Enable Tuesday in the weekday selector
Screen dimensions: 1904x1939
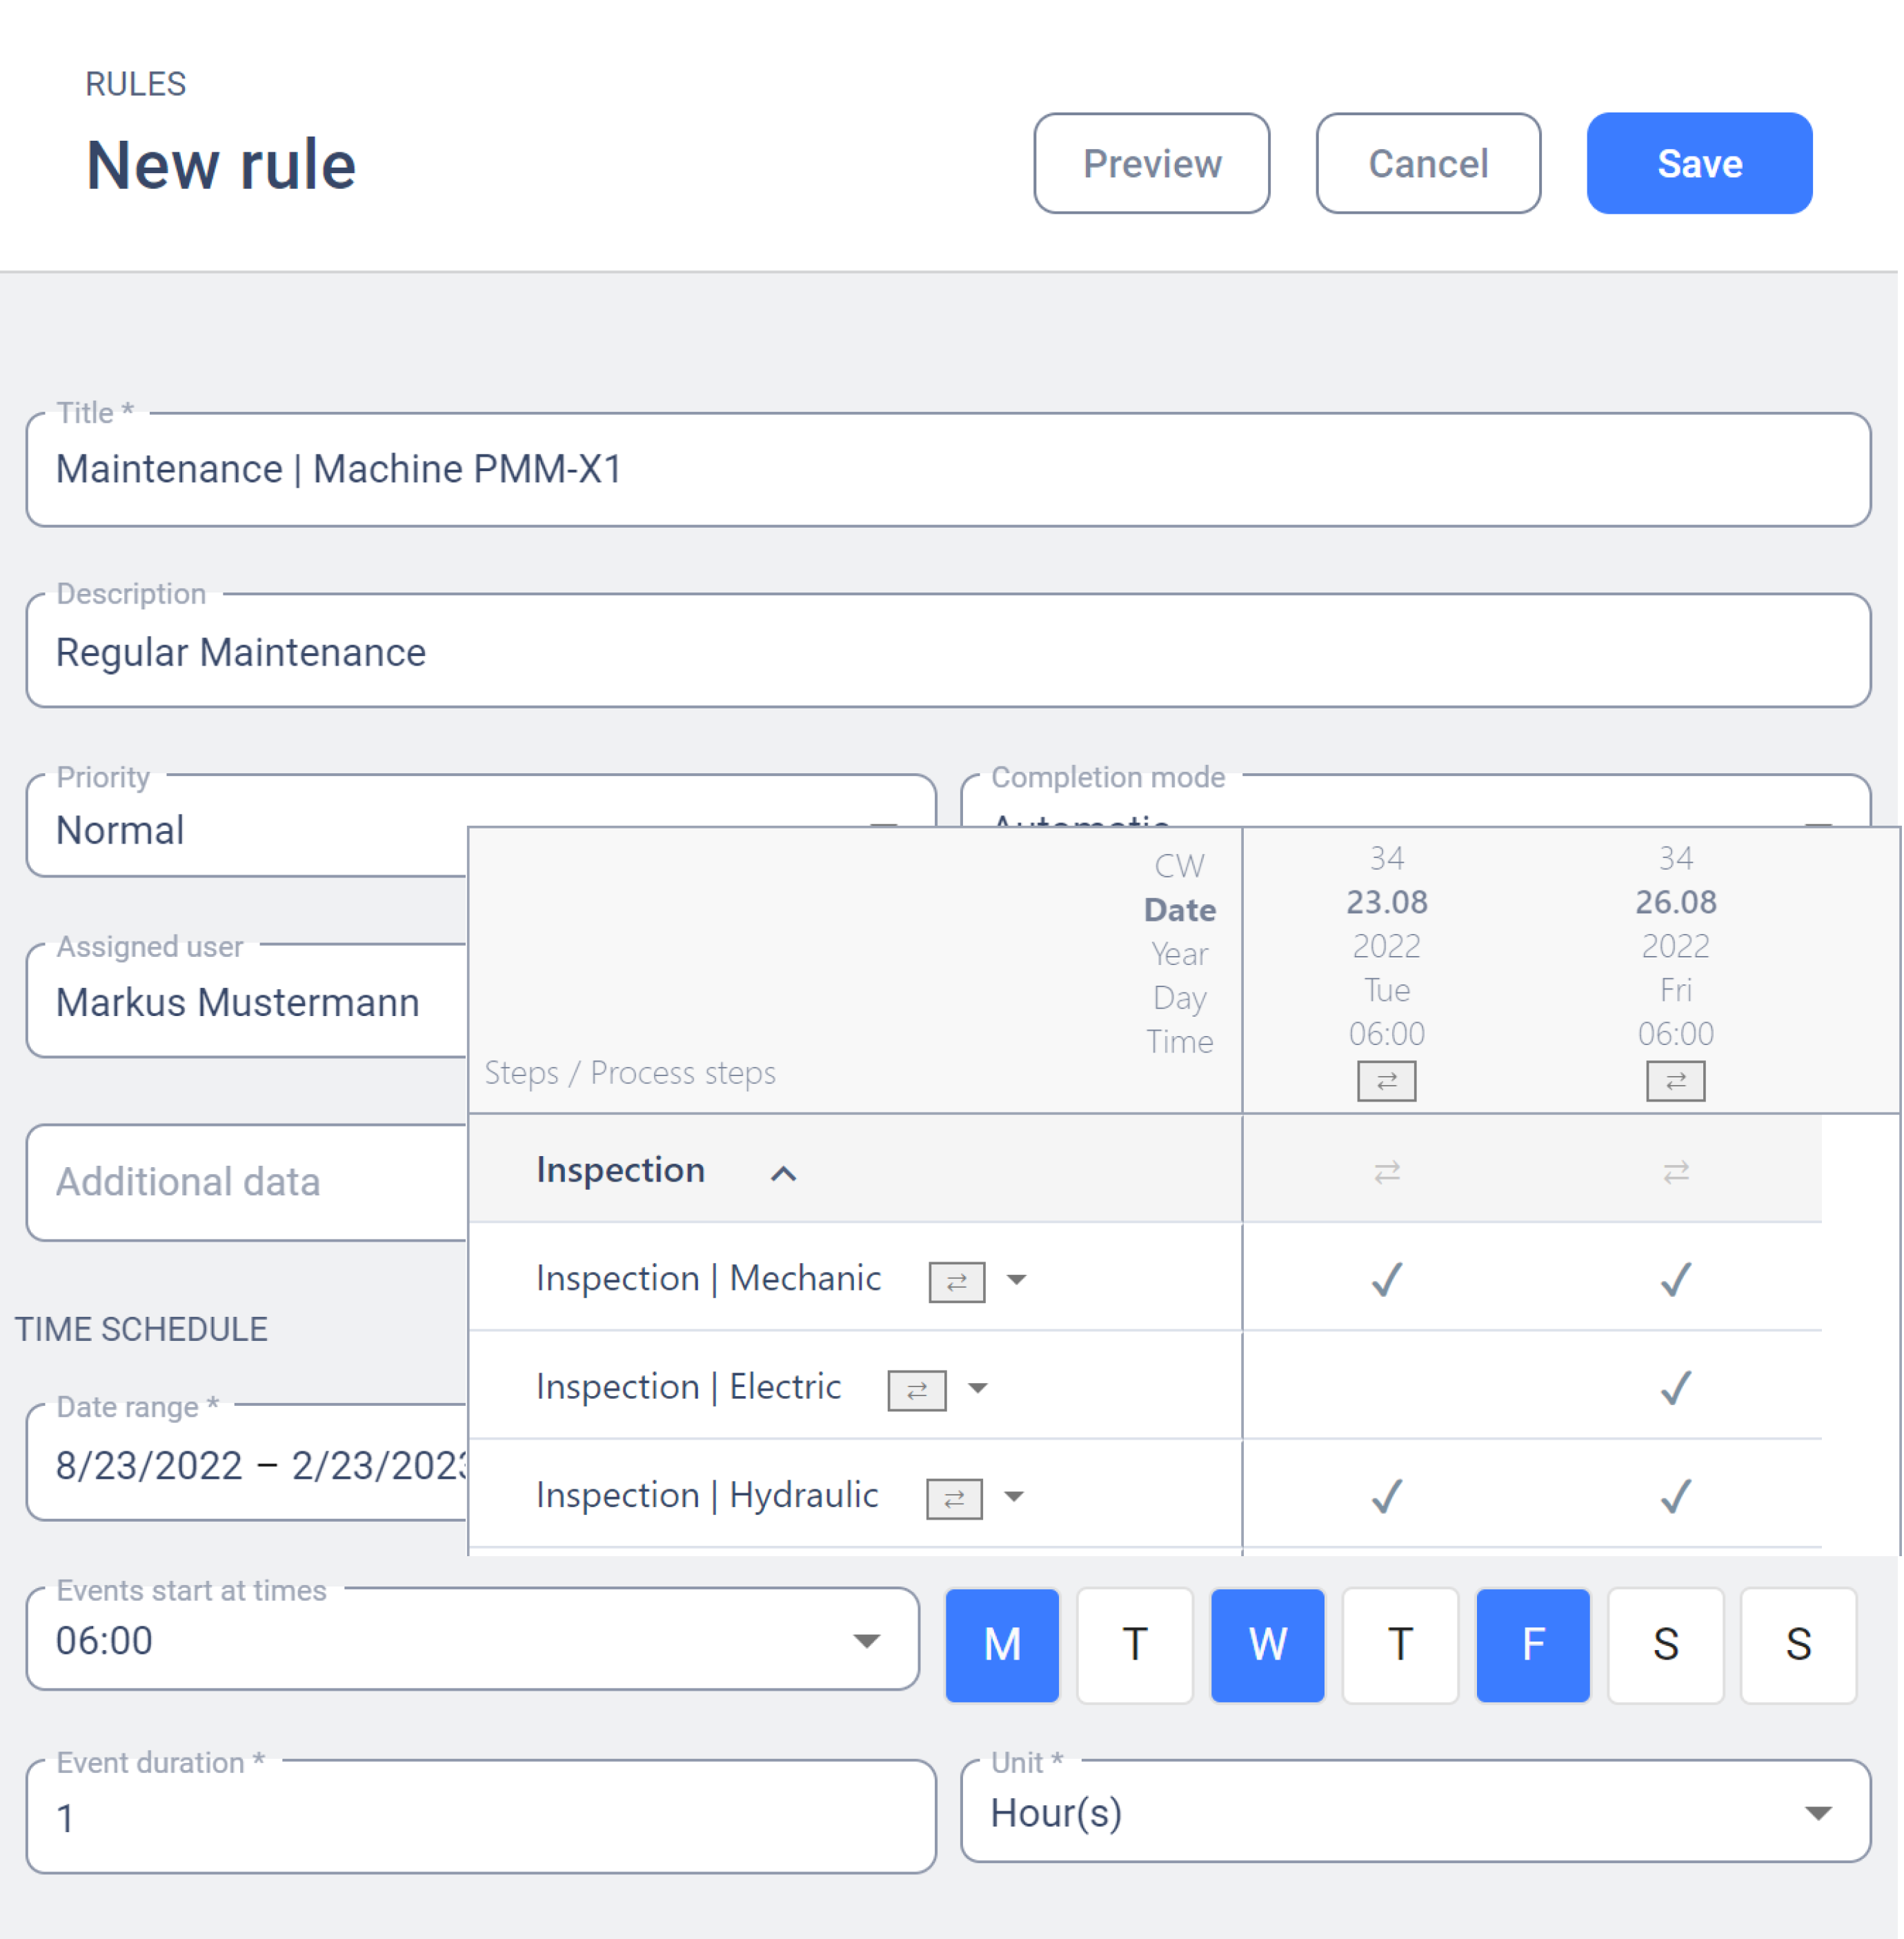(1134, 1645)
